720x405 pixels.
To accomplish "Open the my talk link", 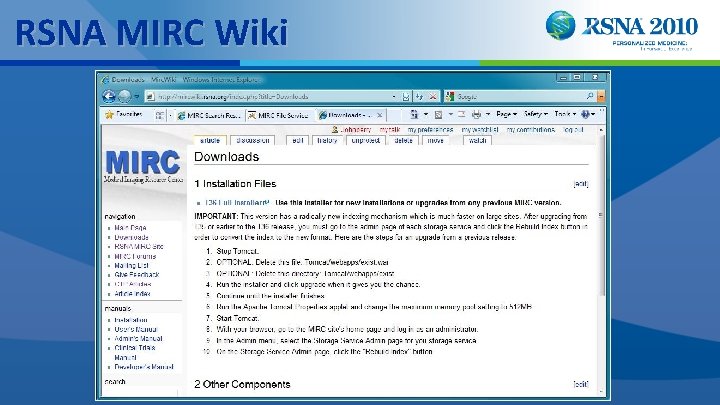I will (389, 130).
